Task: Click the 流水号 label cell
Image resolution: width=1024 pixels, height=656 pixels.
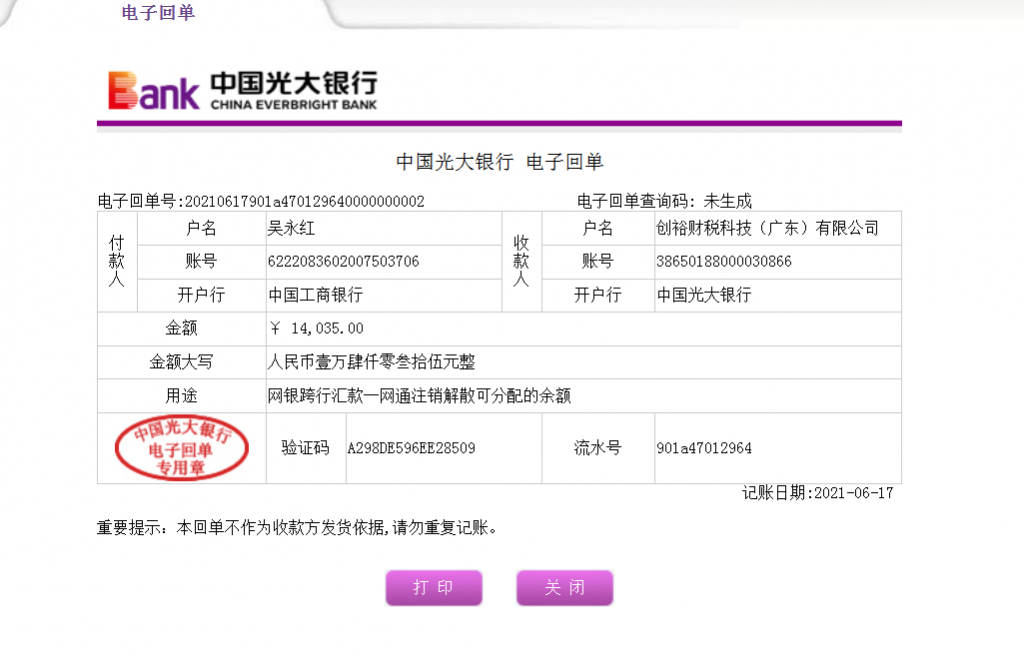Action: pyautogui.click(x=598, y=448)
